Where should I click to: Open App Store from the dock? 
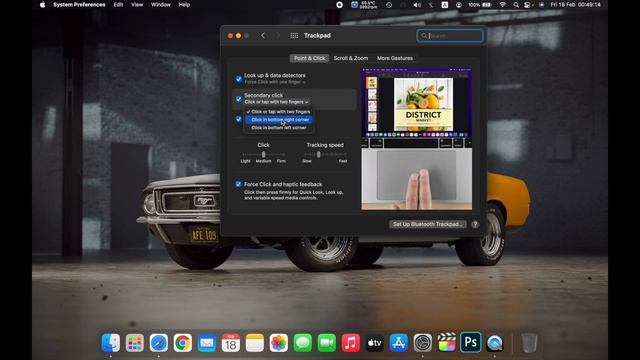[399, 343]
